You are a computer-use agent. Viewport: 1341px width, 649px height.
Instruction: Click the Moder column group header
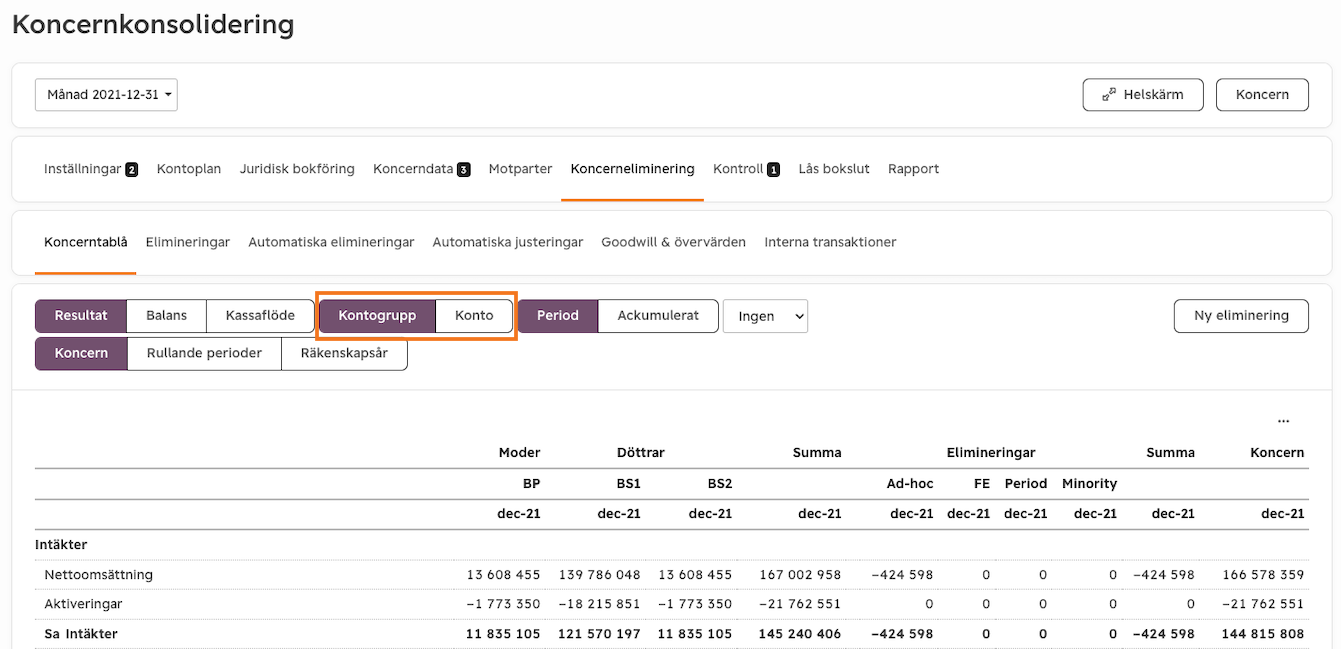(520, 453)
